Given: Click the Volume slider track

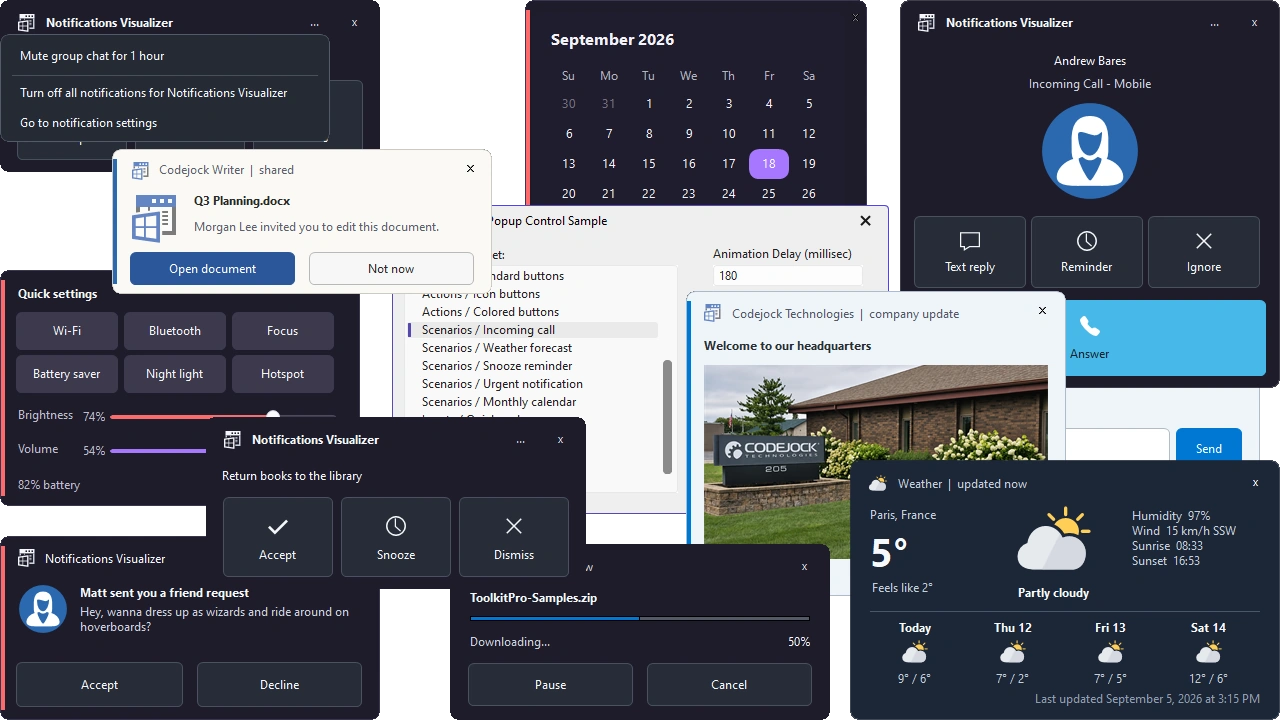Looking at the screenshot, I should click(x=222, y=451).
